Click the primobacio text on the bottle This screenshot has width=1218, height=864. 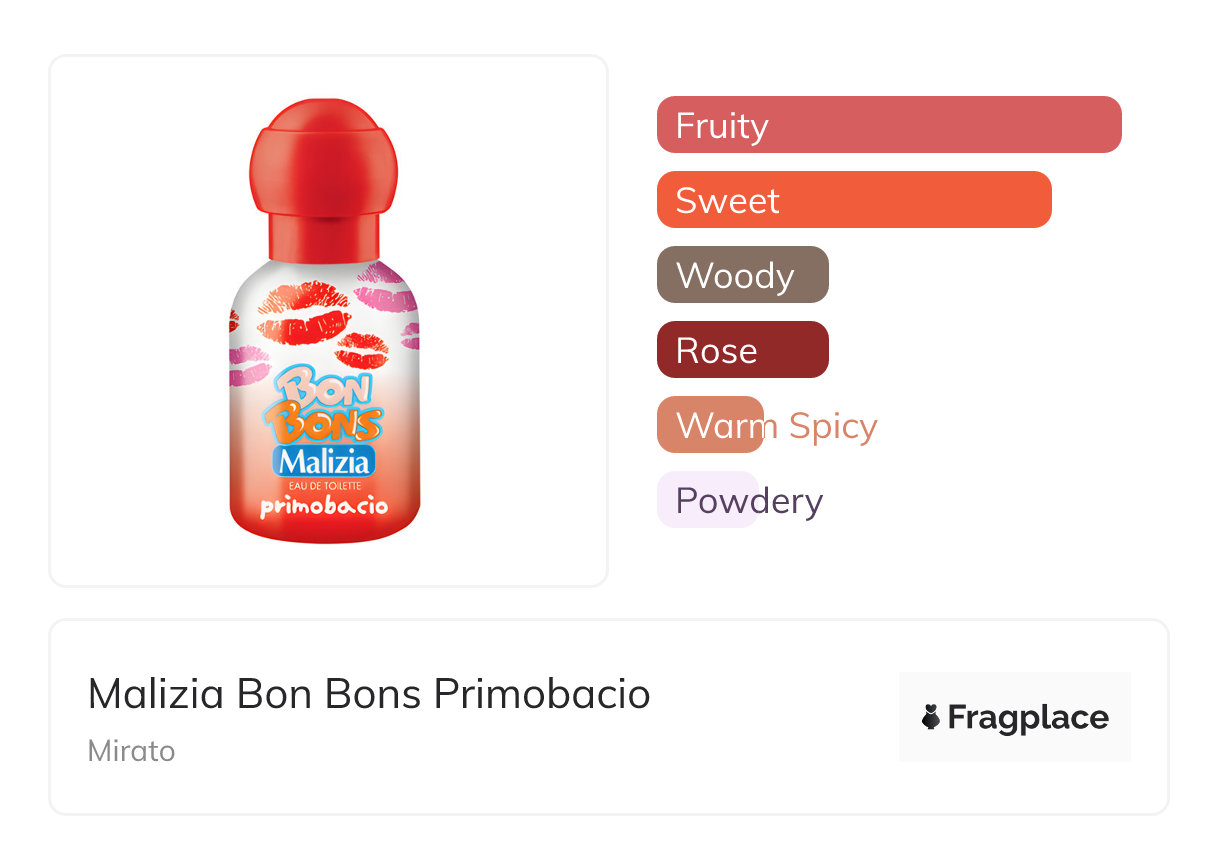pos(324,506)
